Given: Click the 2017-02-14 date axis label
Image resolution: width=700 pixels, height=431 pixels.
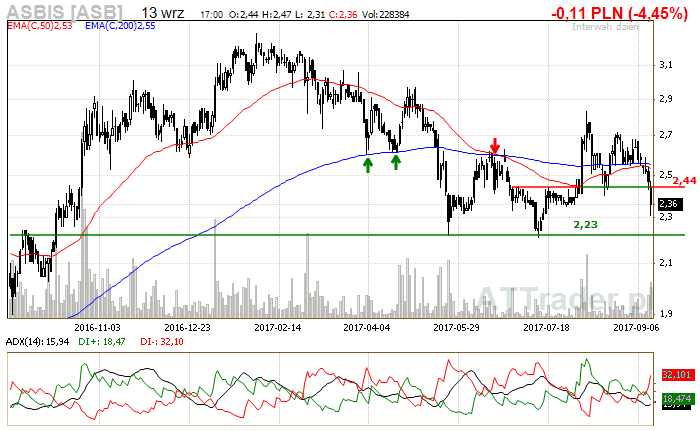Looking at the screenshot, I should (x=278, y=328).
